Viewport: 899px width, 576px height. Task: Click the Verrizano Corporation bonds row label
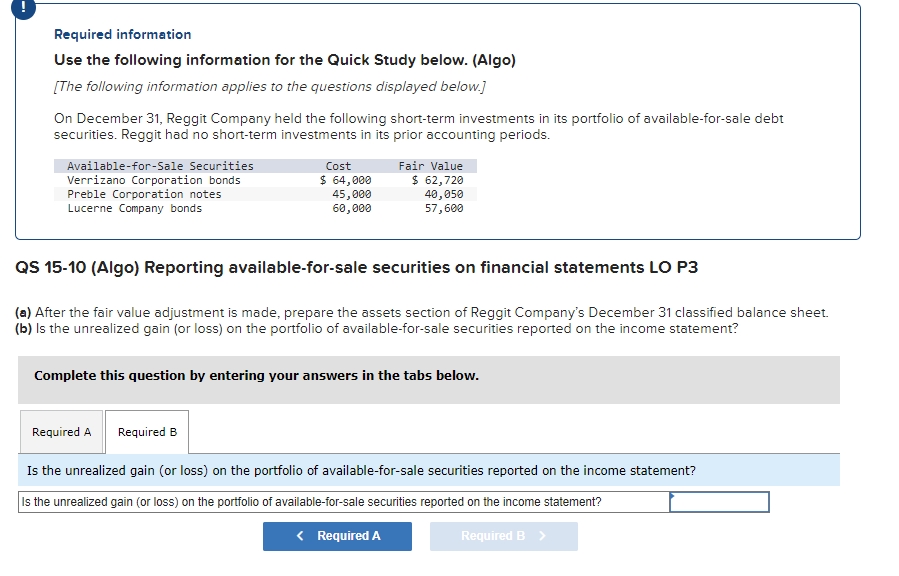point(154,180)
